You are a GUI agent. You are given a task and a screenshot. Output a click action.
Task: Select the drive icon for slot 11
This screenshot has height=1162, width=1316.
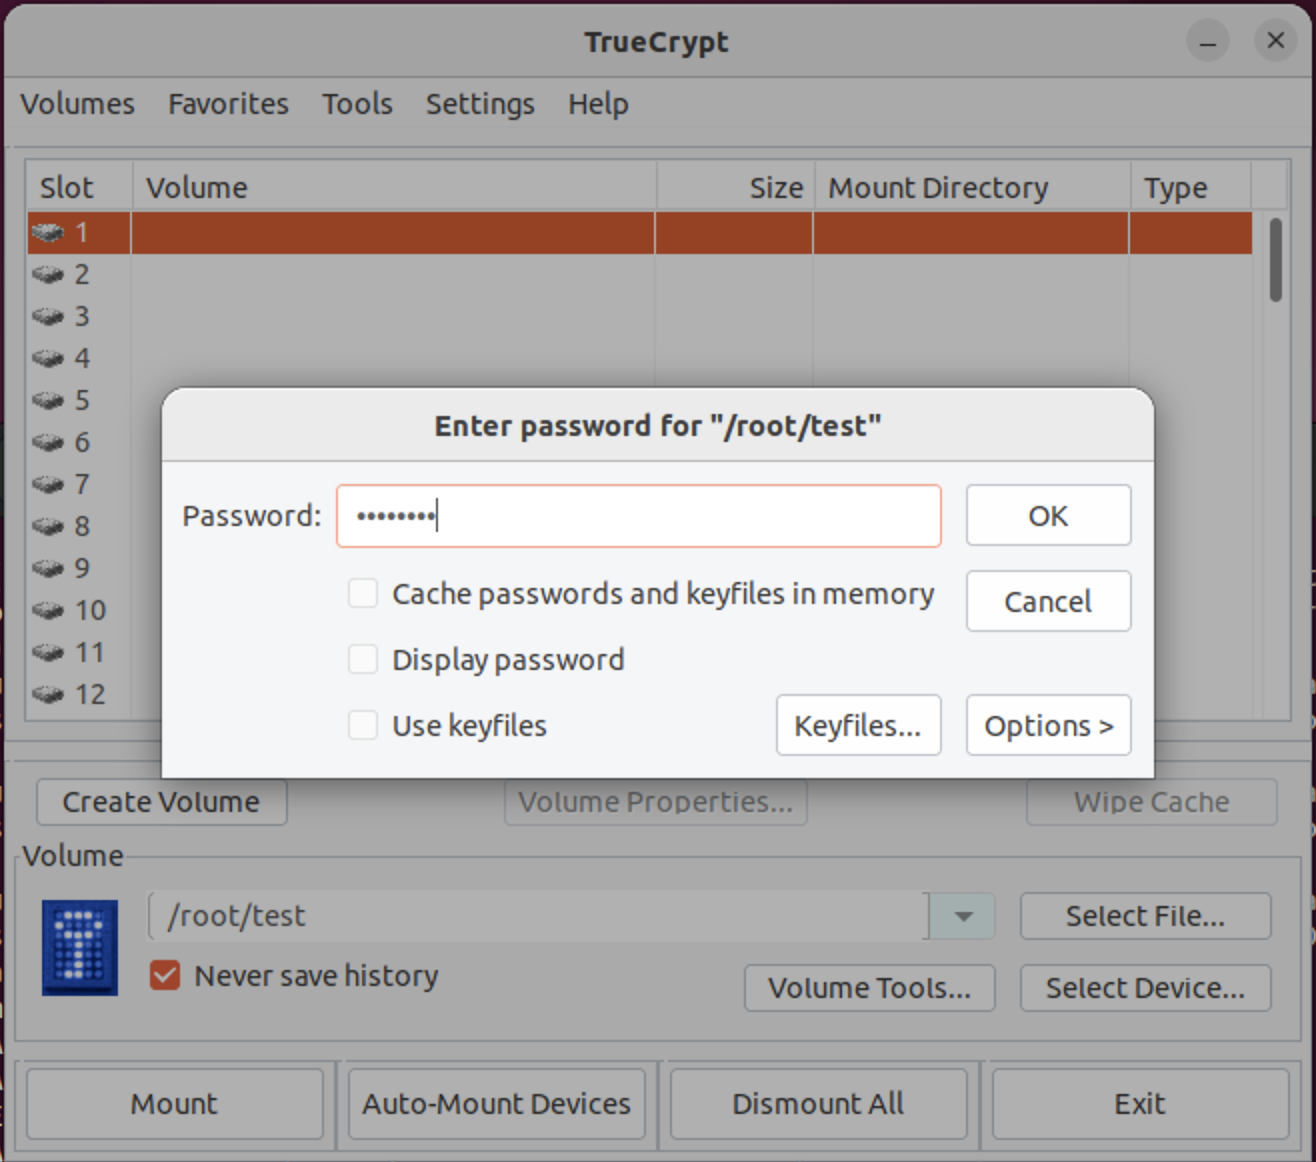point(47,653)
